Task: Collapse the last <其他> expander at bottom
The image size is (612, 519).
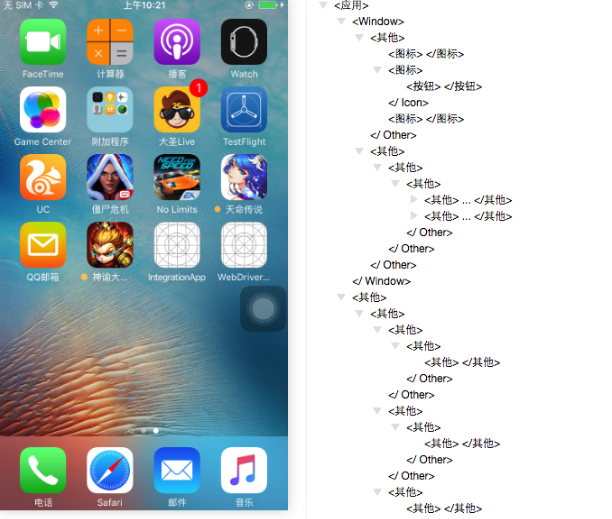Action: click(377, 492)
